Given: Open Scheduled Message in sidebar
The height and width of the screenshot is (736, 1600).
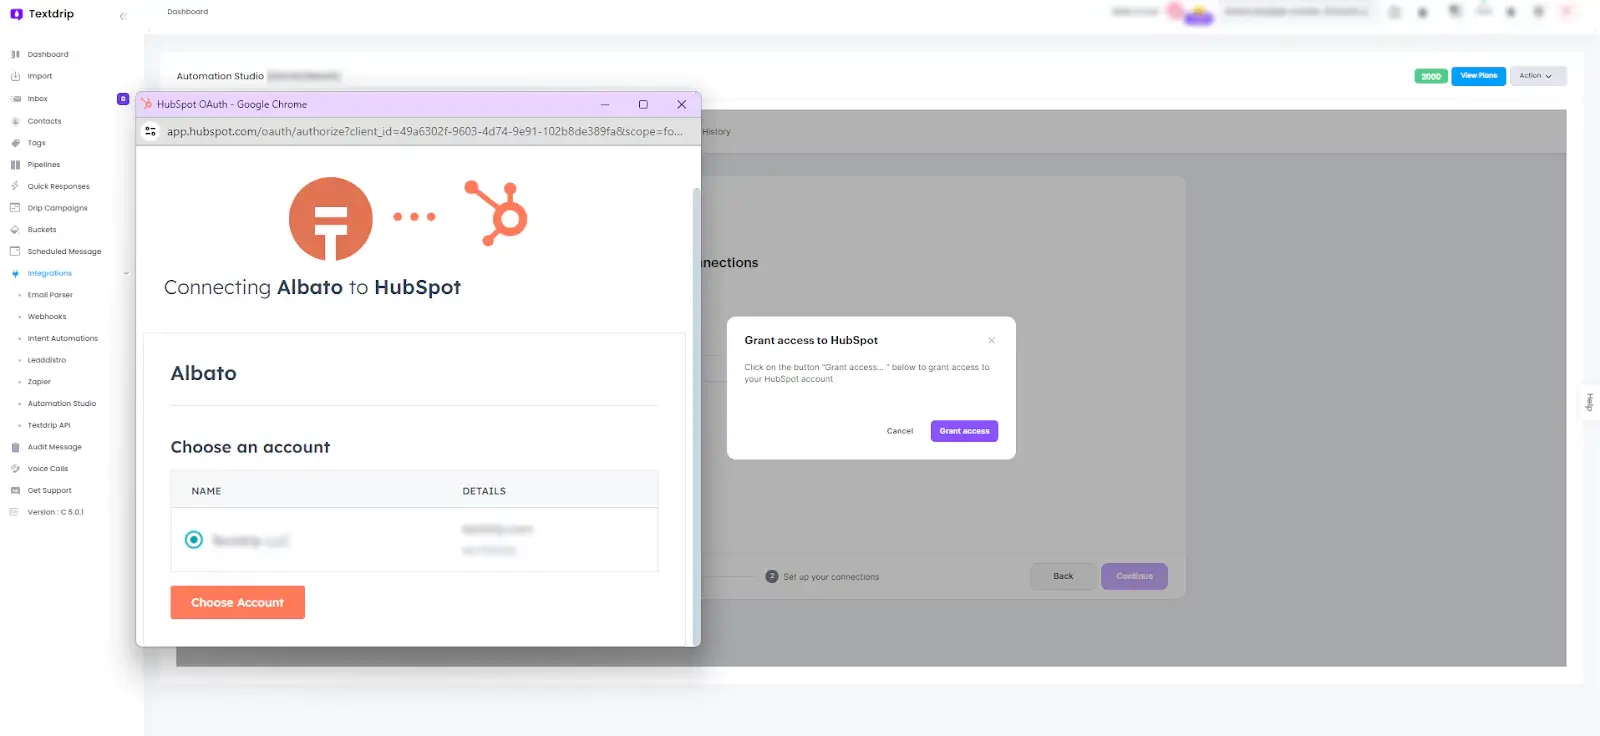Looking at the screenshot, I should click(64, 252).
